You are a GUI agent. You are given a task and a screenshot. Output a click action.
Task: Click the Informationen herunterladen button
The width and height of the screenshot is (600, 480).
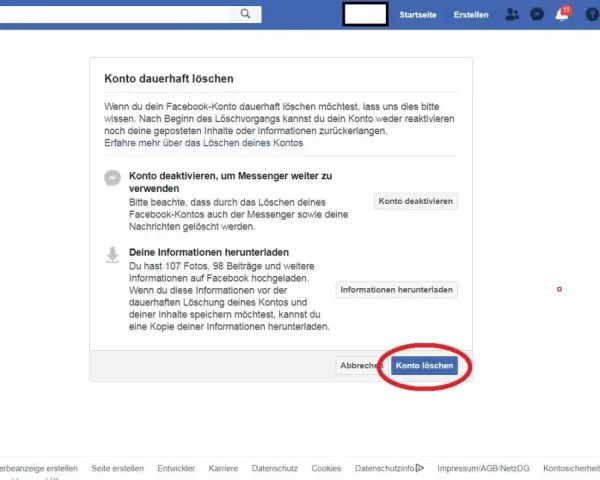[396, 290]
